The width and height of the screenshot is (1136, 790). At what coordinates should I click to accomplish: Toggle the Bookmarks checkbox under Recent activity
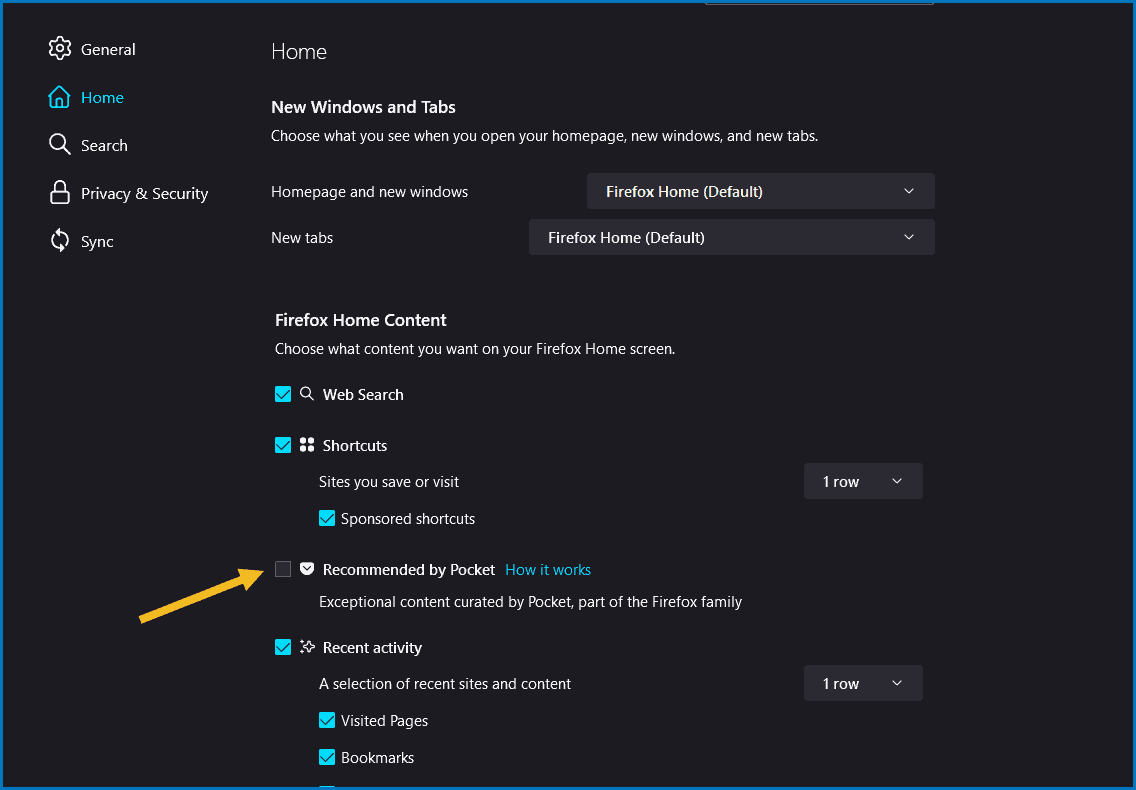(327, 757)
